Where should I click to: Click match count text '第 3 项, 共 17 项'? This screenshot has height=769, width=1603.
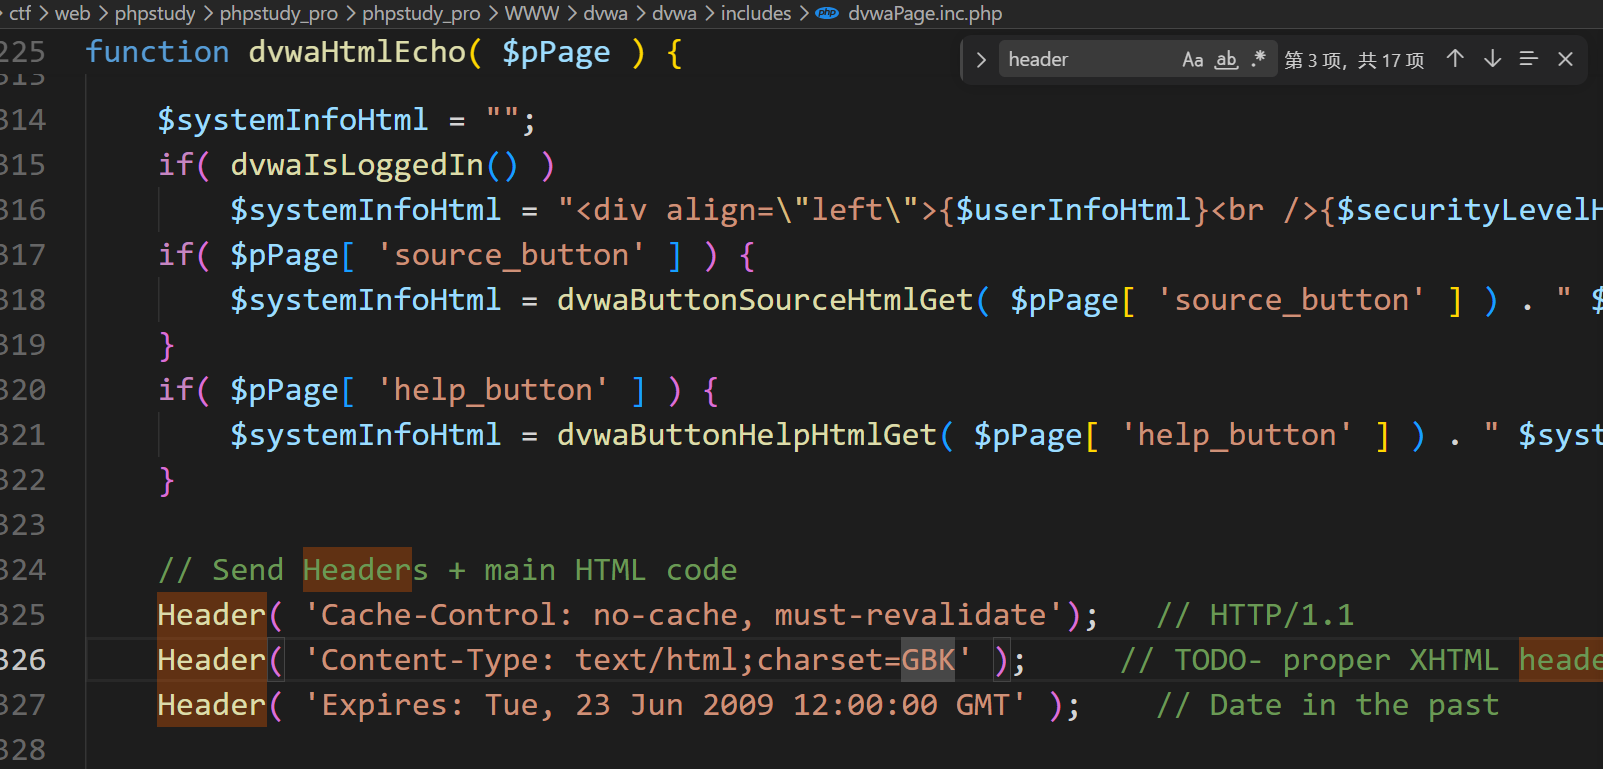1354,60
